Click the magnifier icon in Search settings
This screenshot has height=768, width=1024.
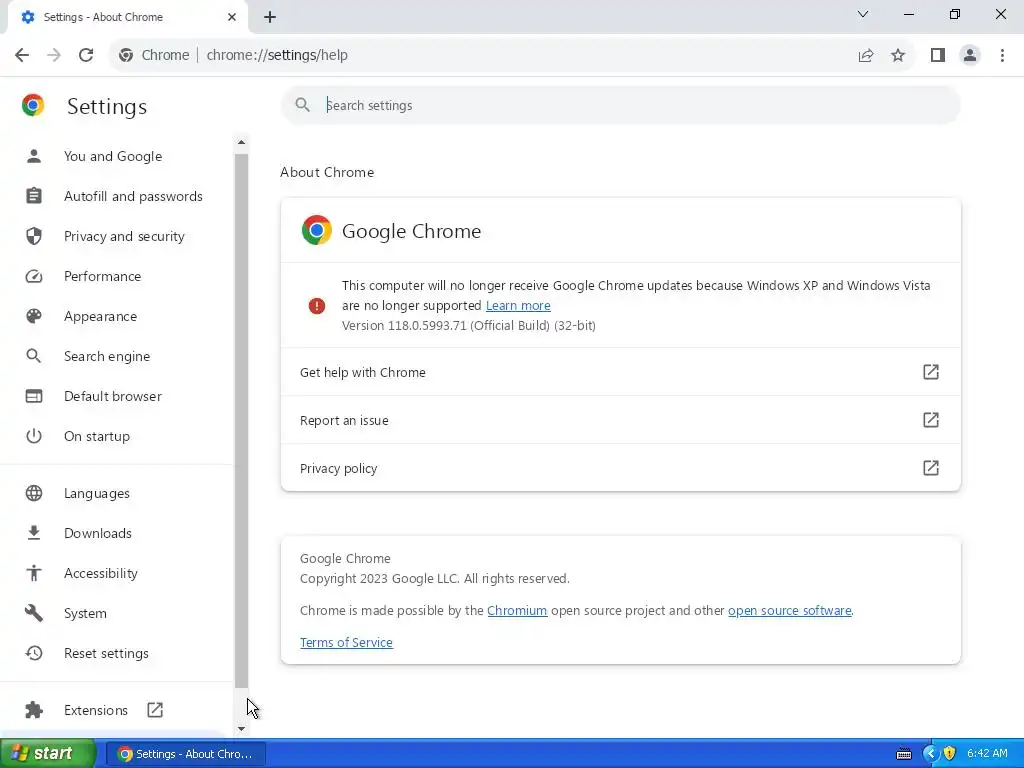point(302,104)
